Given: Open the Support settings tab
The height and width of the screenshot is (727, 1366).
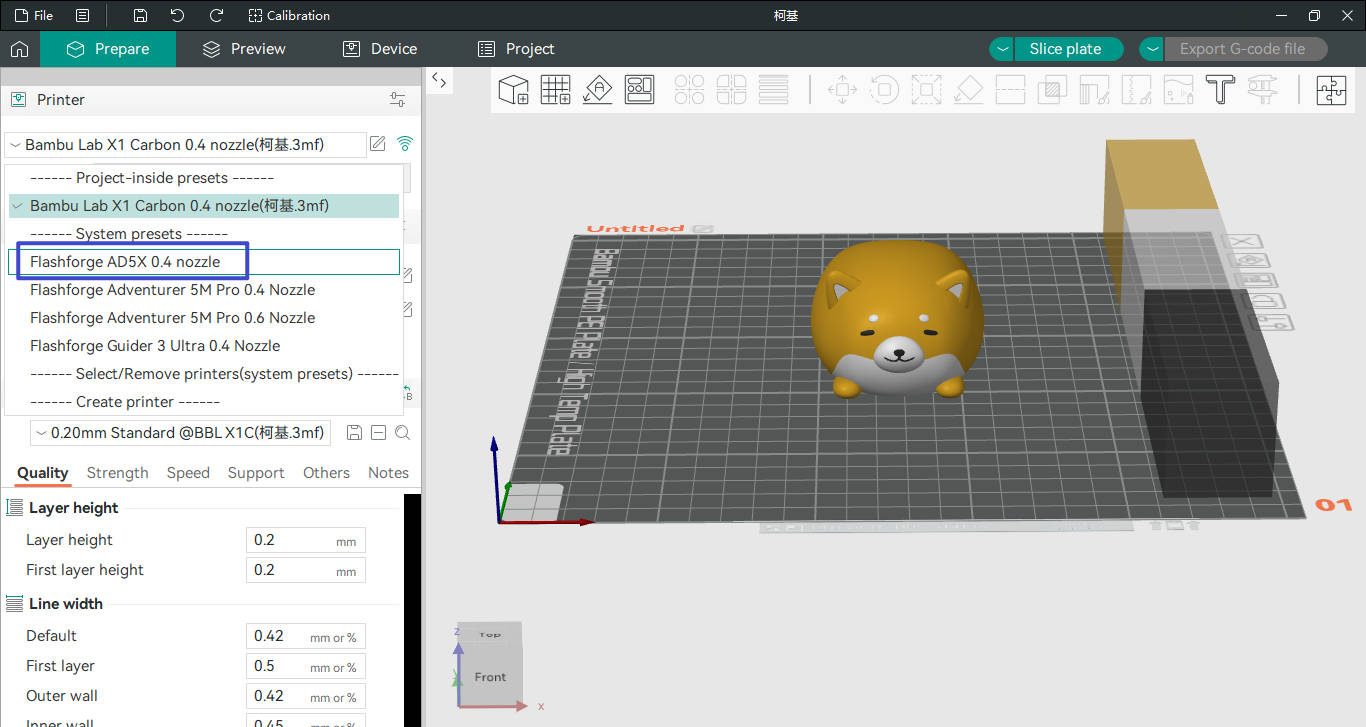Looking at the screenshot, I should point(256,473).
